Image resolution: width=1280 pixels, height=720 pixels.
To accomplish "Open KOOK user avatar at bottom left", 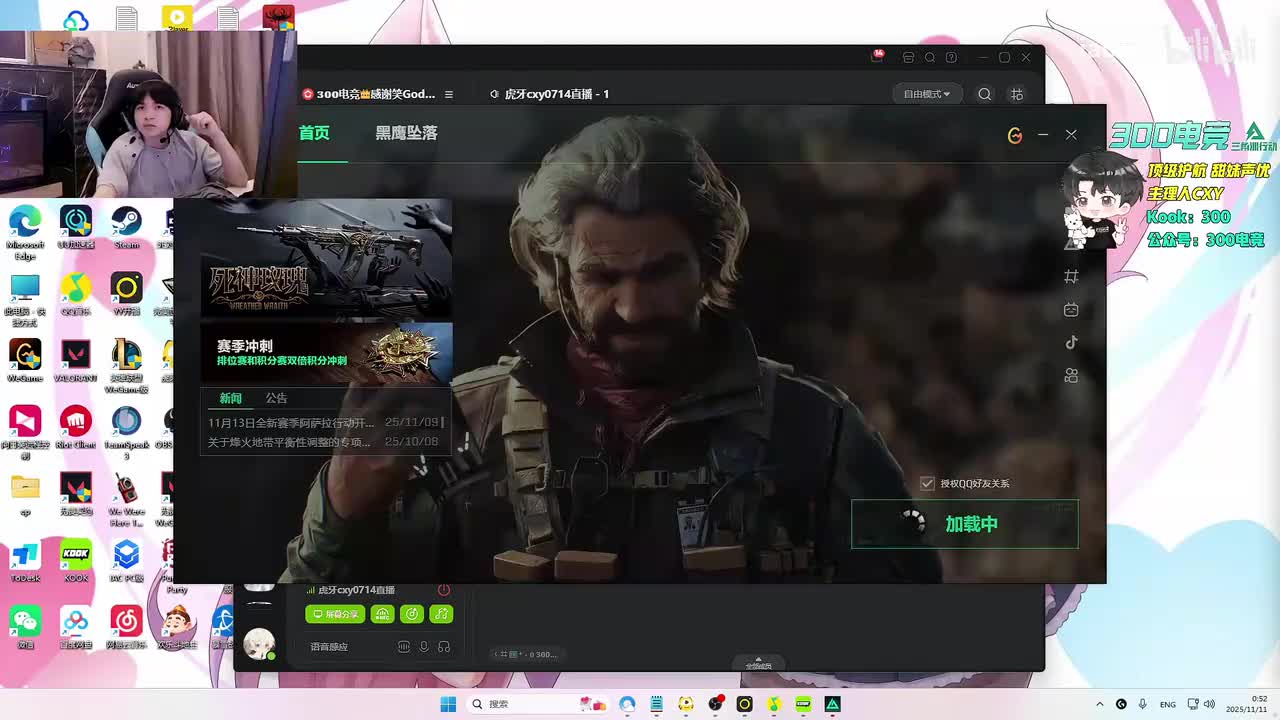I will (260, 643).
